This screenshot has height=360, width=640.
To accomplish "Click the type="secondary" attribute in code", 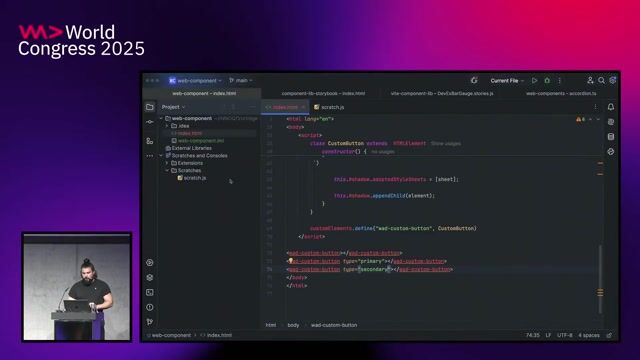I will [368, 269].
